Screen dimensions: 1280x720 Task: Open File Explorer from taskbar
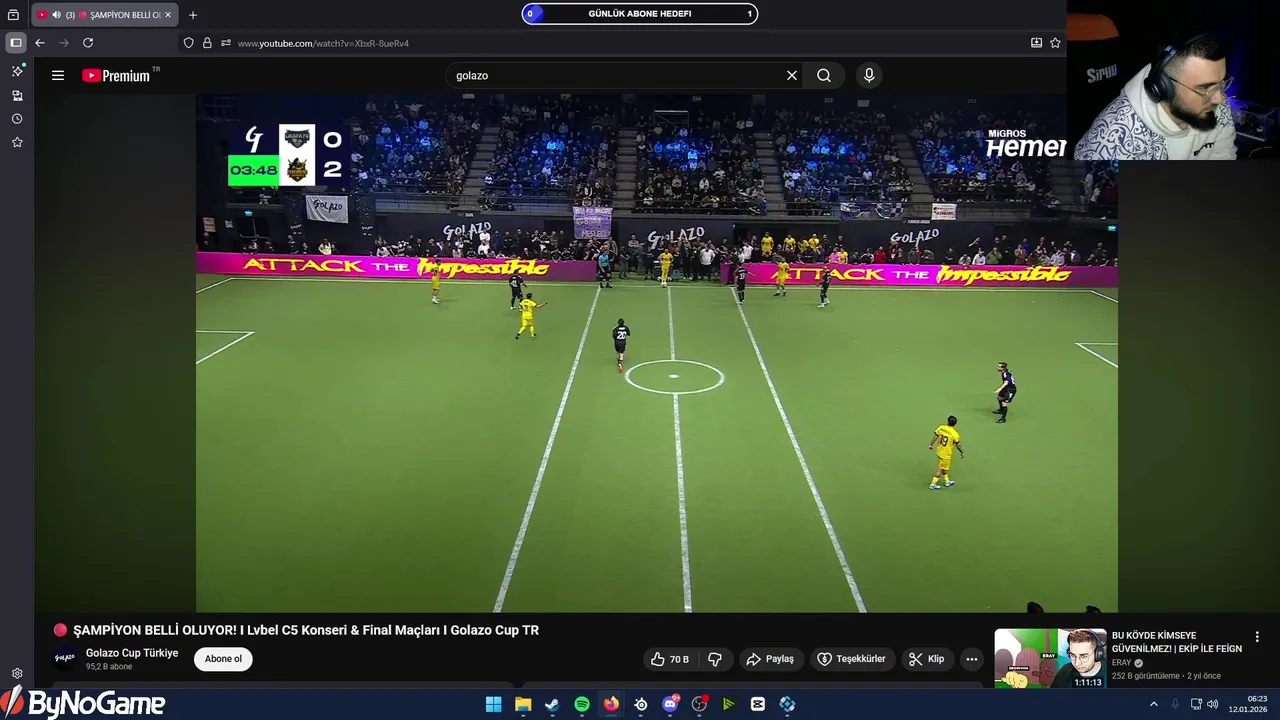523,704
